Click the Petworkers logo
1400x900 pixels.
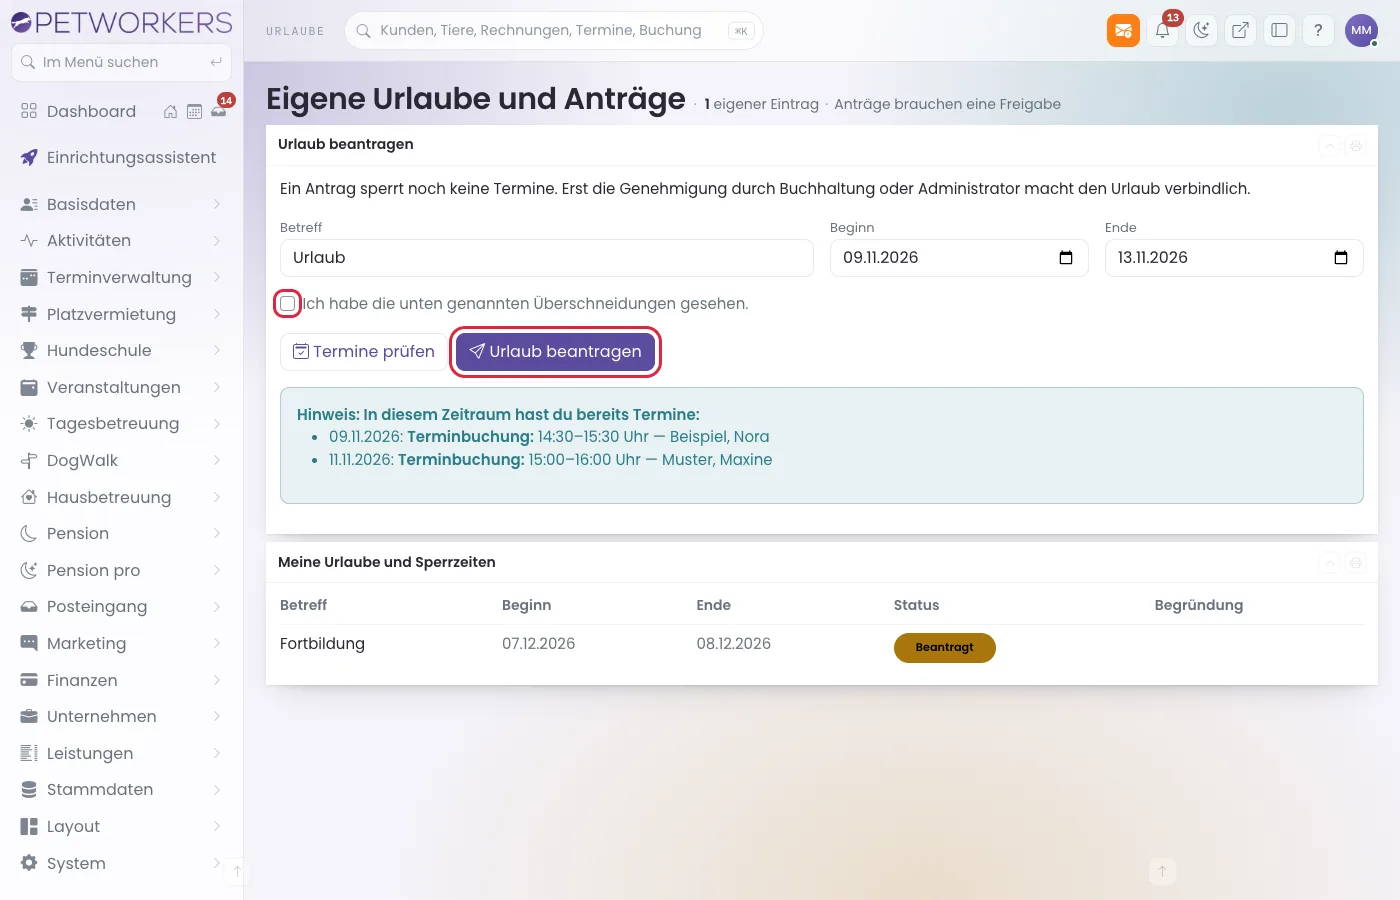[121, 22]
